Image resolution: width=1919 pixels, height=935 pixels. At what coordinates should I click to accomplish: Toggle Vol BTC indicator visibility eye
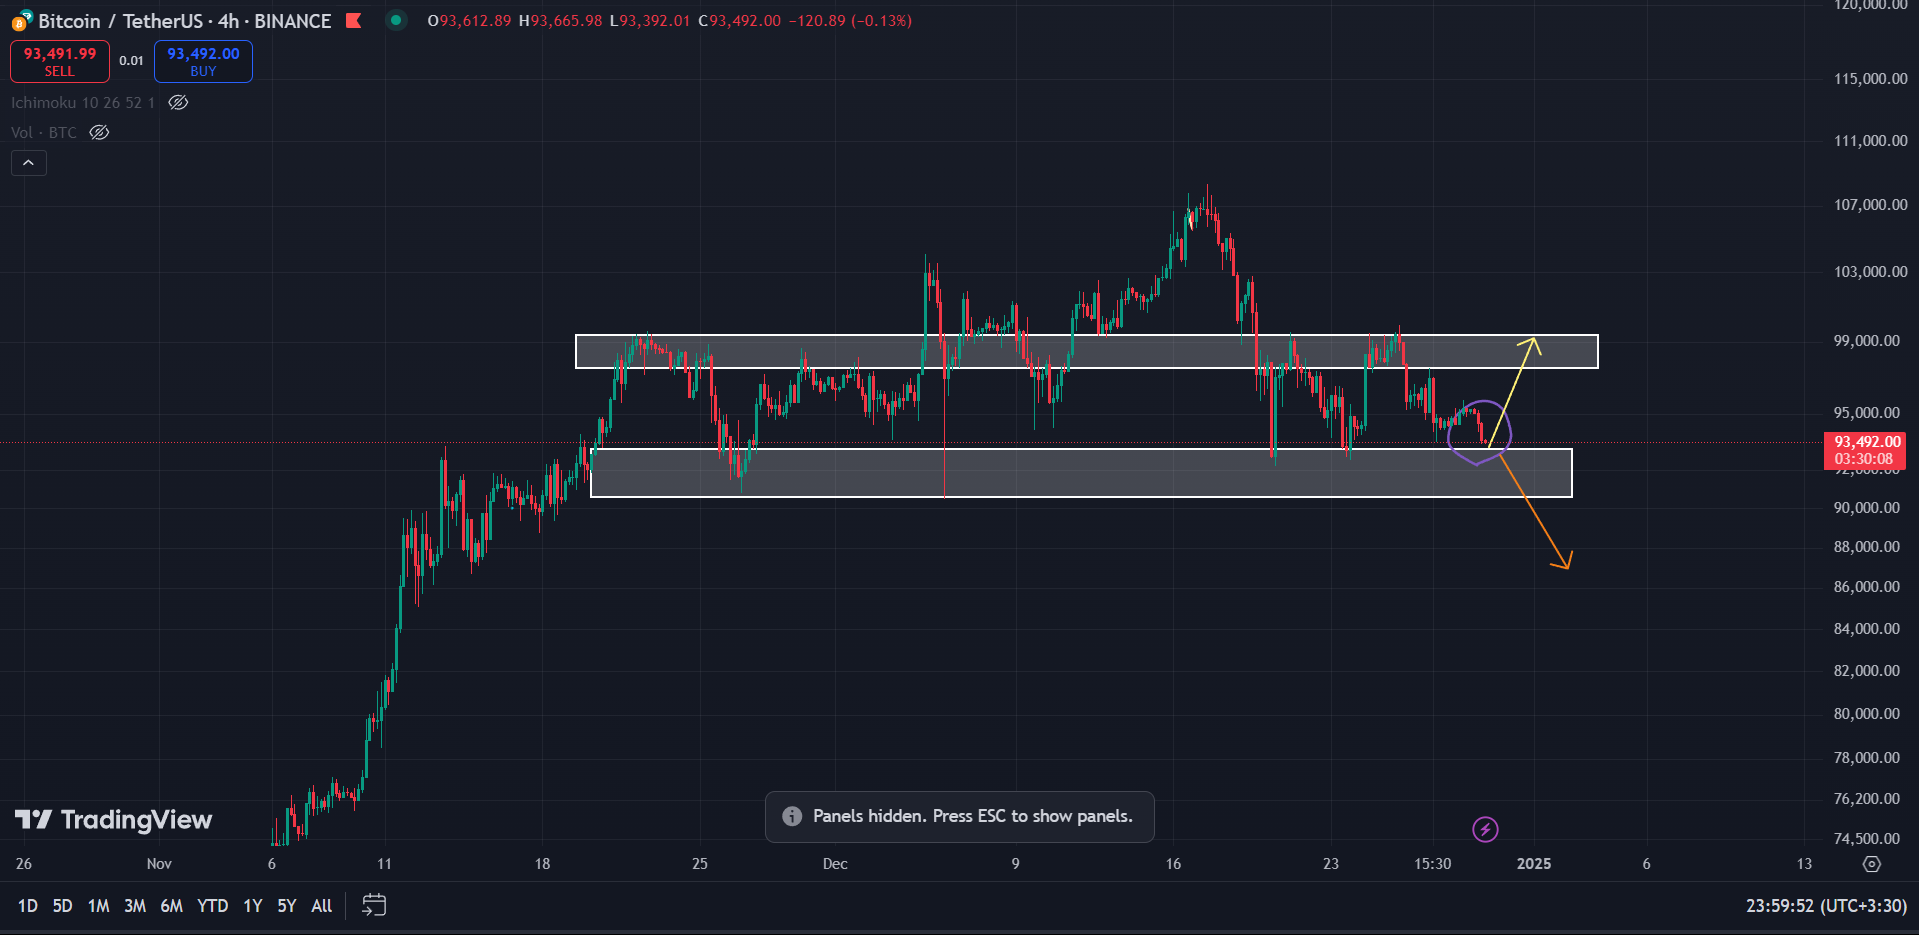tap(99, 132)
